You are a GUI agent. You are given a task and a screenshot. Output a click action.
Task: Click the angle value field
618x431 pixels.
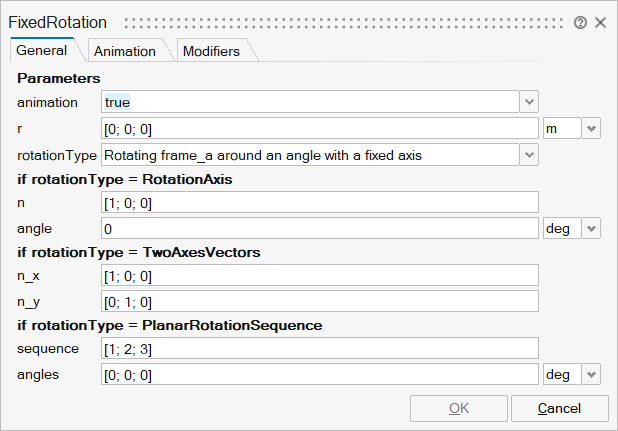(x=320, y=229)
